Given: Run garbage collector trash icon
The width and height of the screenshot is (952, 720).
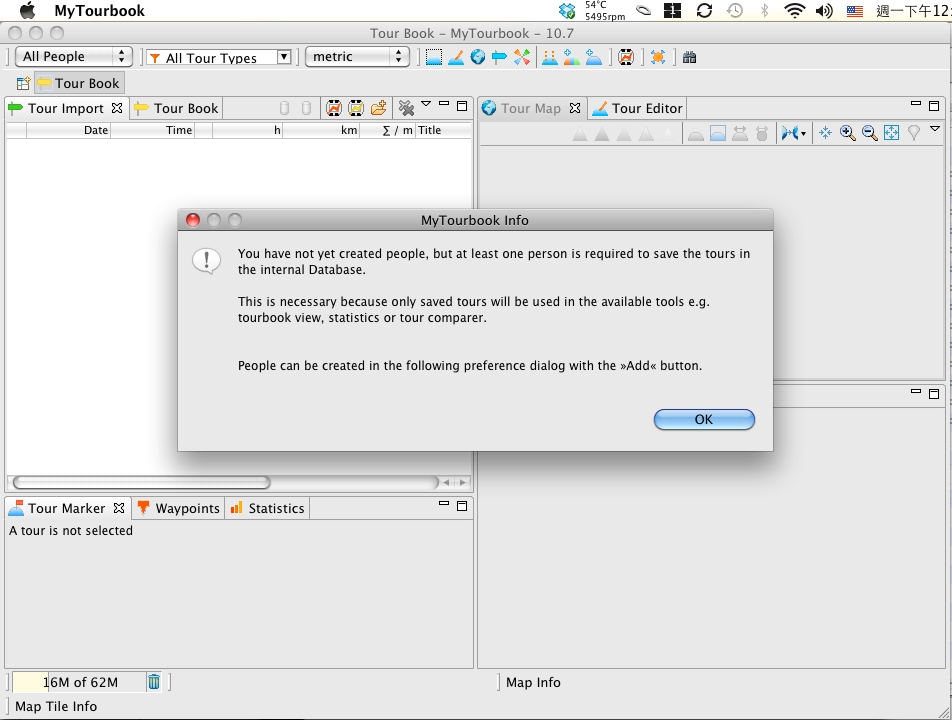Looking at the screenshot, I should click(x=154, y=682).
